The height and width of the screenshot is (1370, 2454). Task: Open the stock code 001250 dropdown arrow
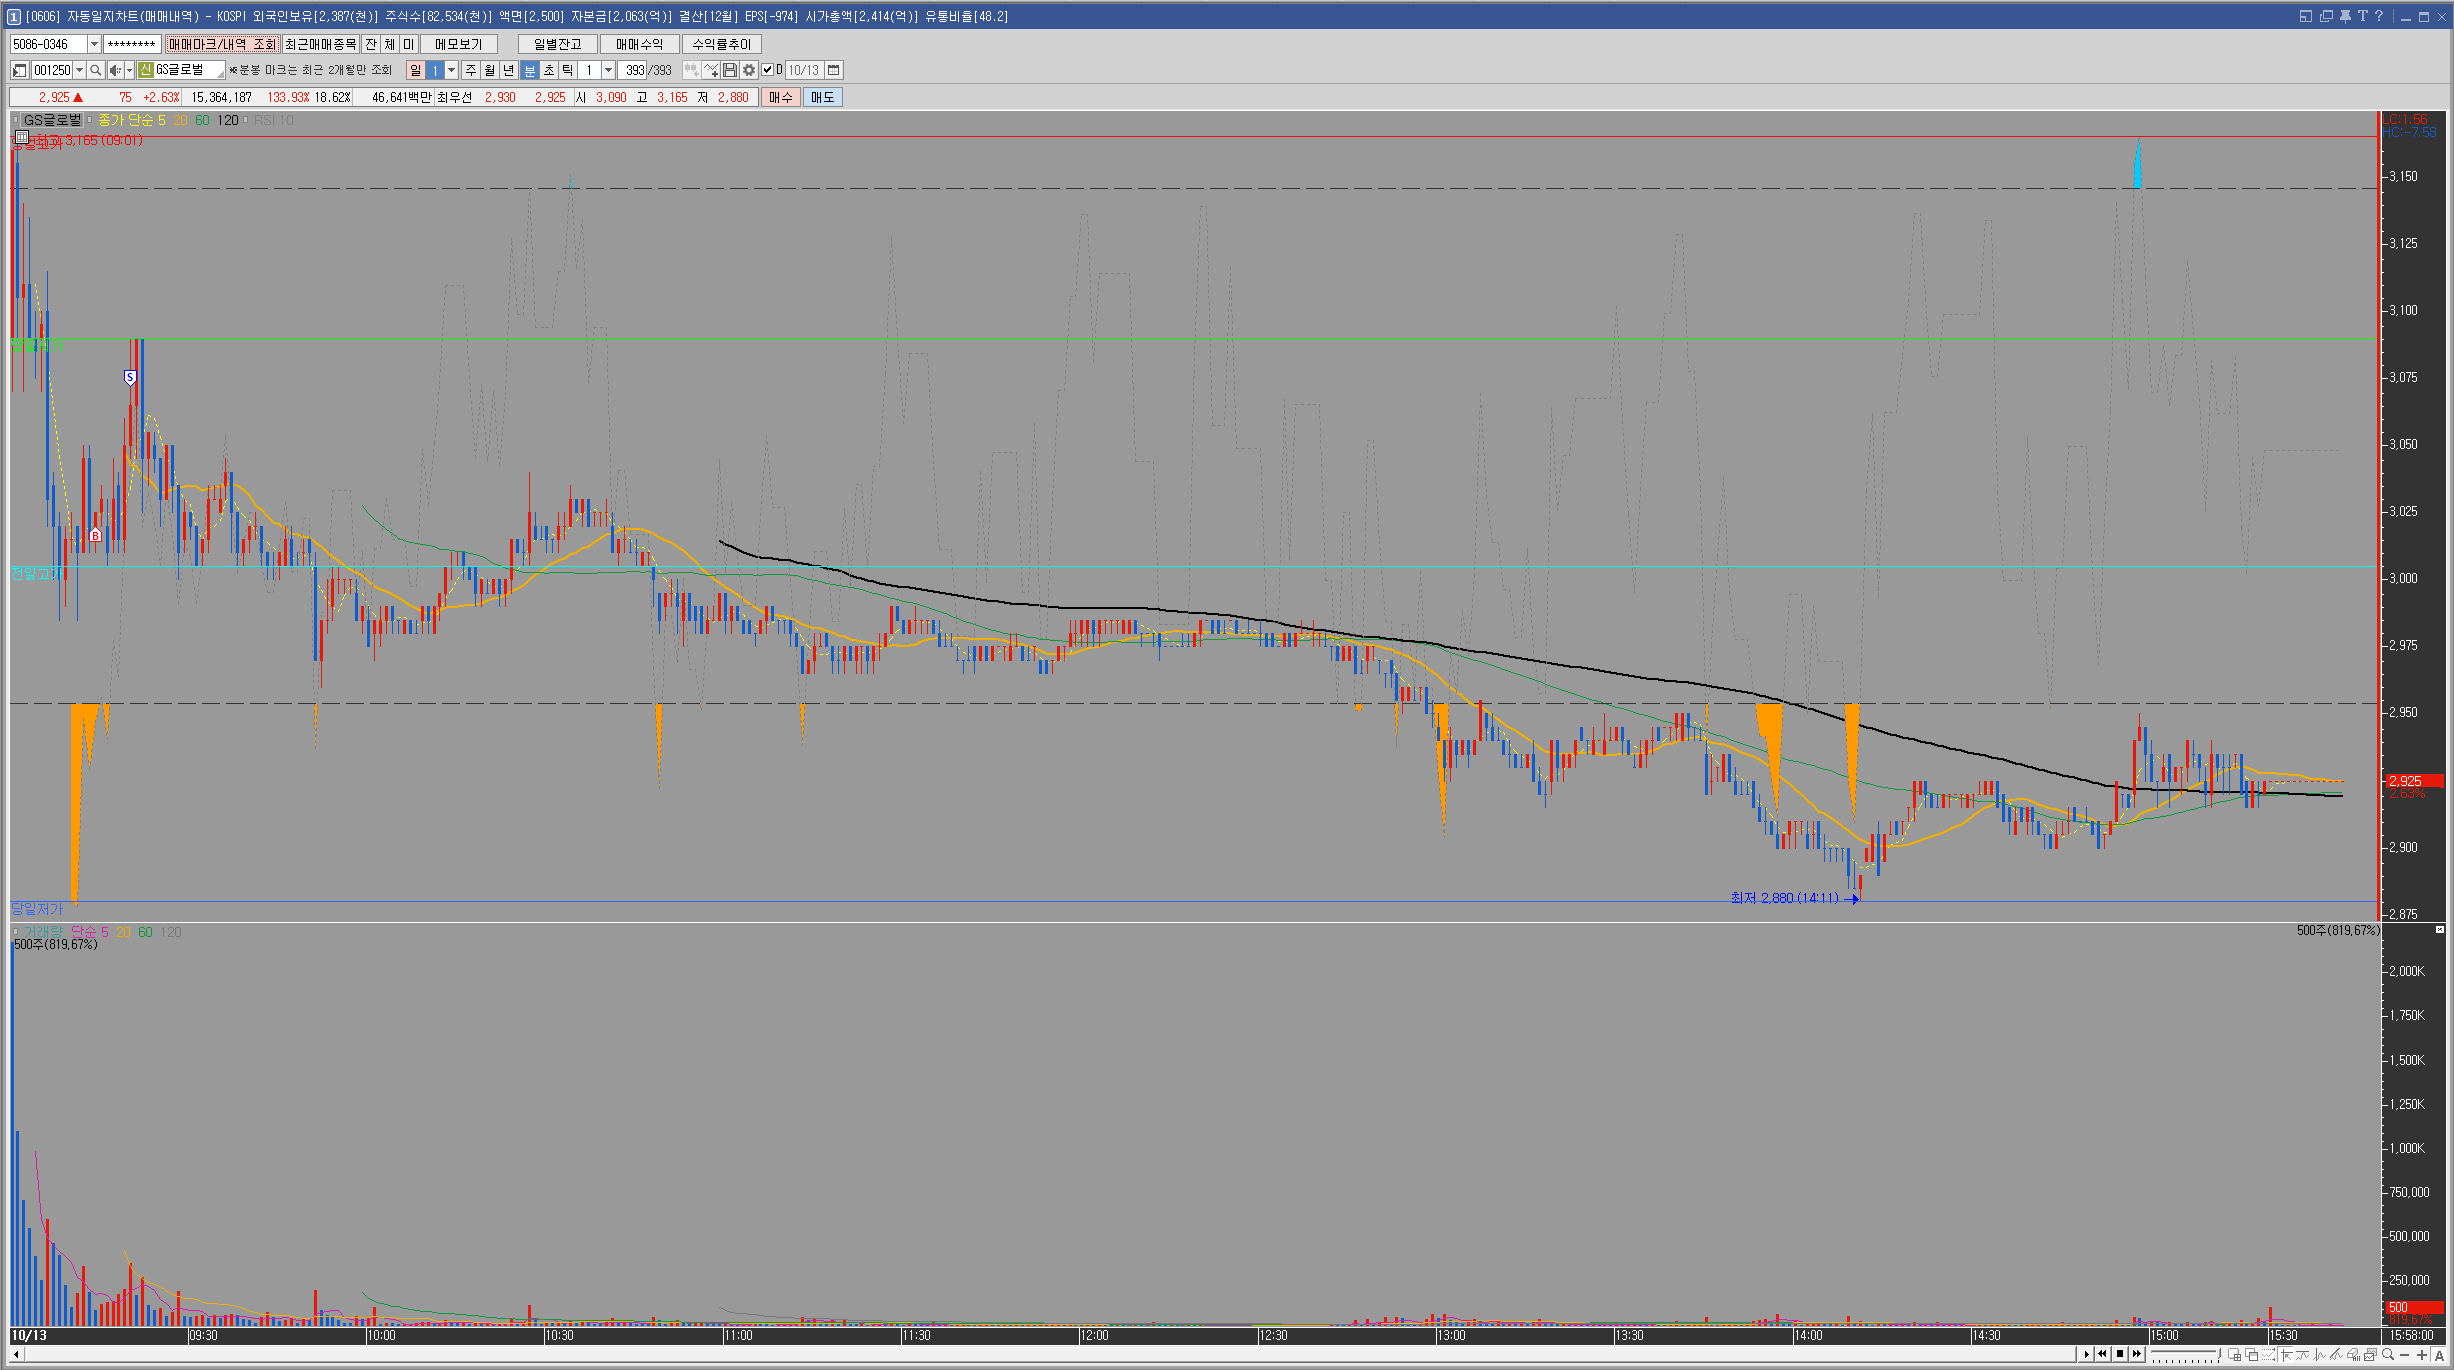coord(79,70)
